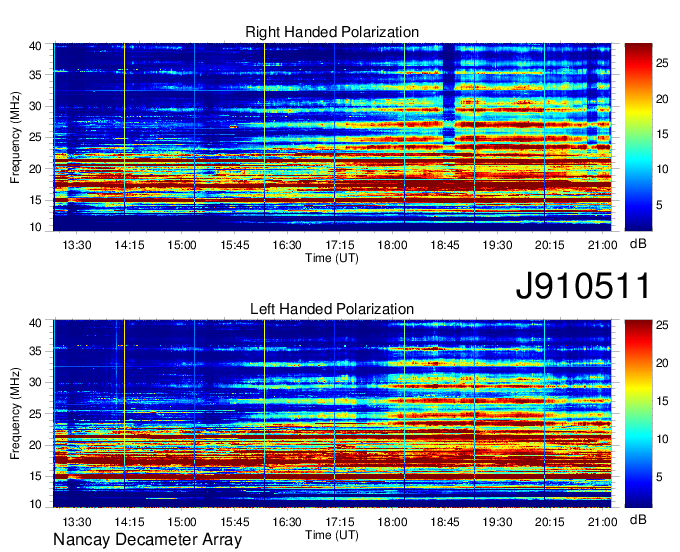This screenshot has width=680, height=552.
Task: Click the 10 MHz tick on the Right Handed plot
Action: click(35, 227)
